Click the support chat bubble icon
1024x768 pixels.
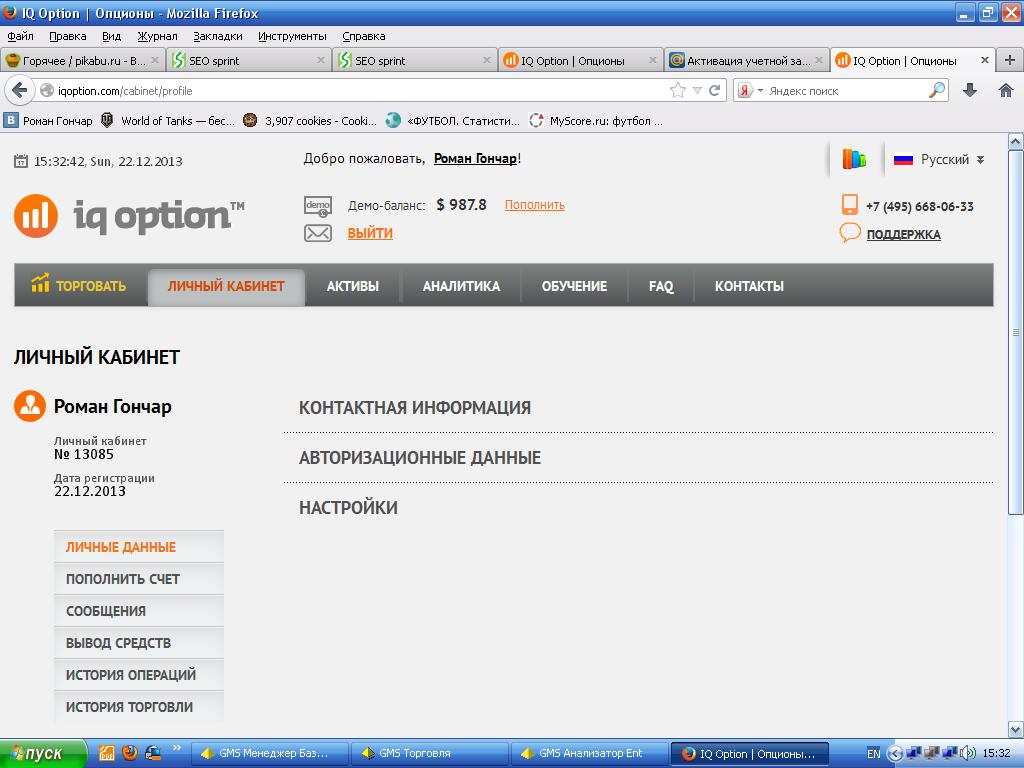850,232
